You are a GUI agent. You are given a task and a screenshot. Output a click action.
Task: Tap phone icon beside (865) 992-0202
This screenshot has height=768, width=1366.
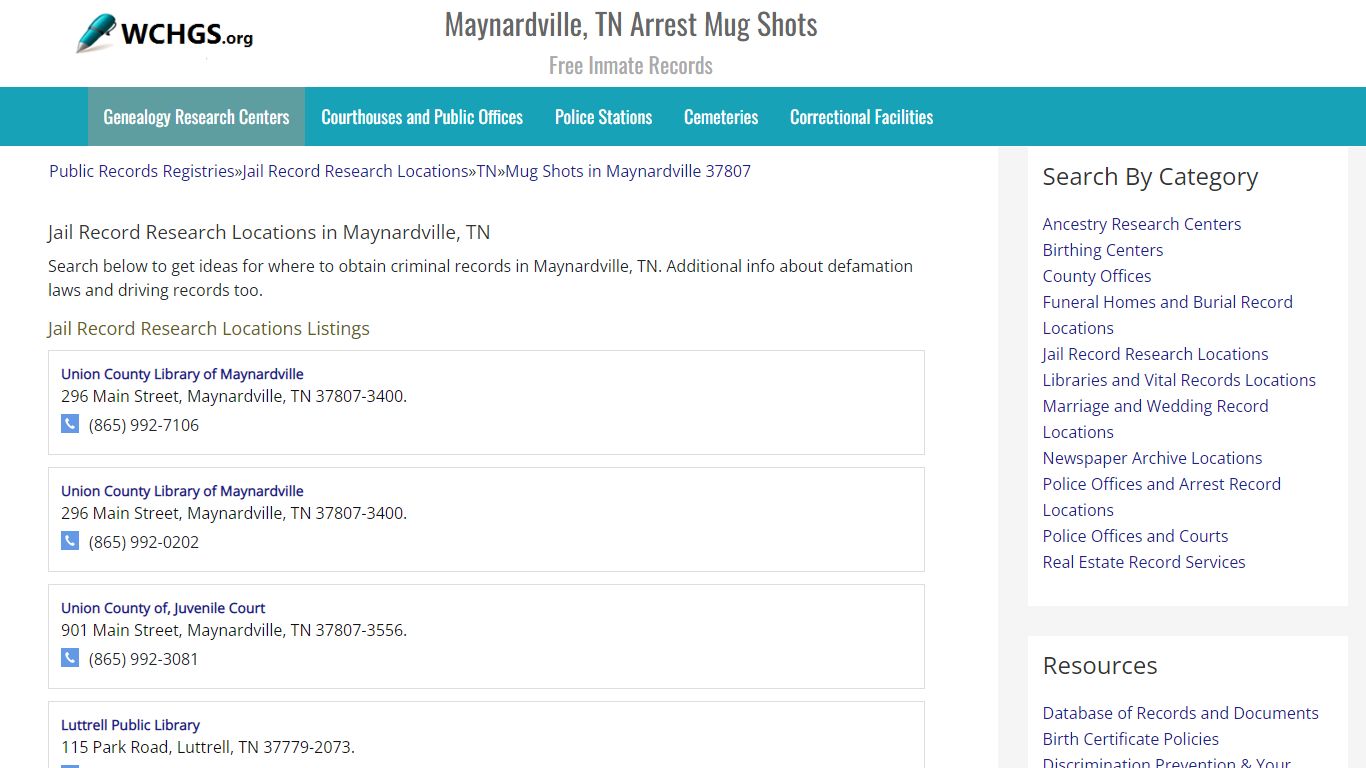click(x=70, y=541)
